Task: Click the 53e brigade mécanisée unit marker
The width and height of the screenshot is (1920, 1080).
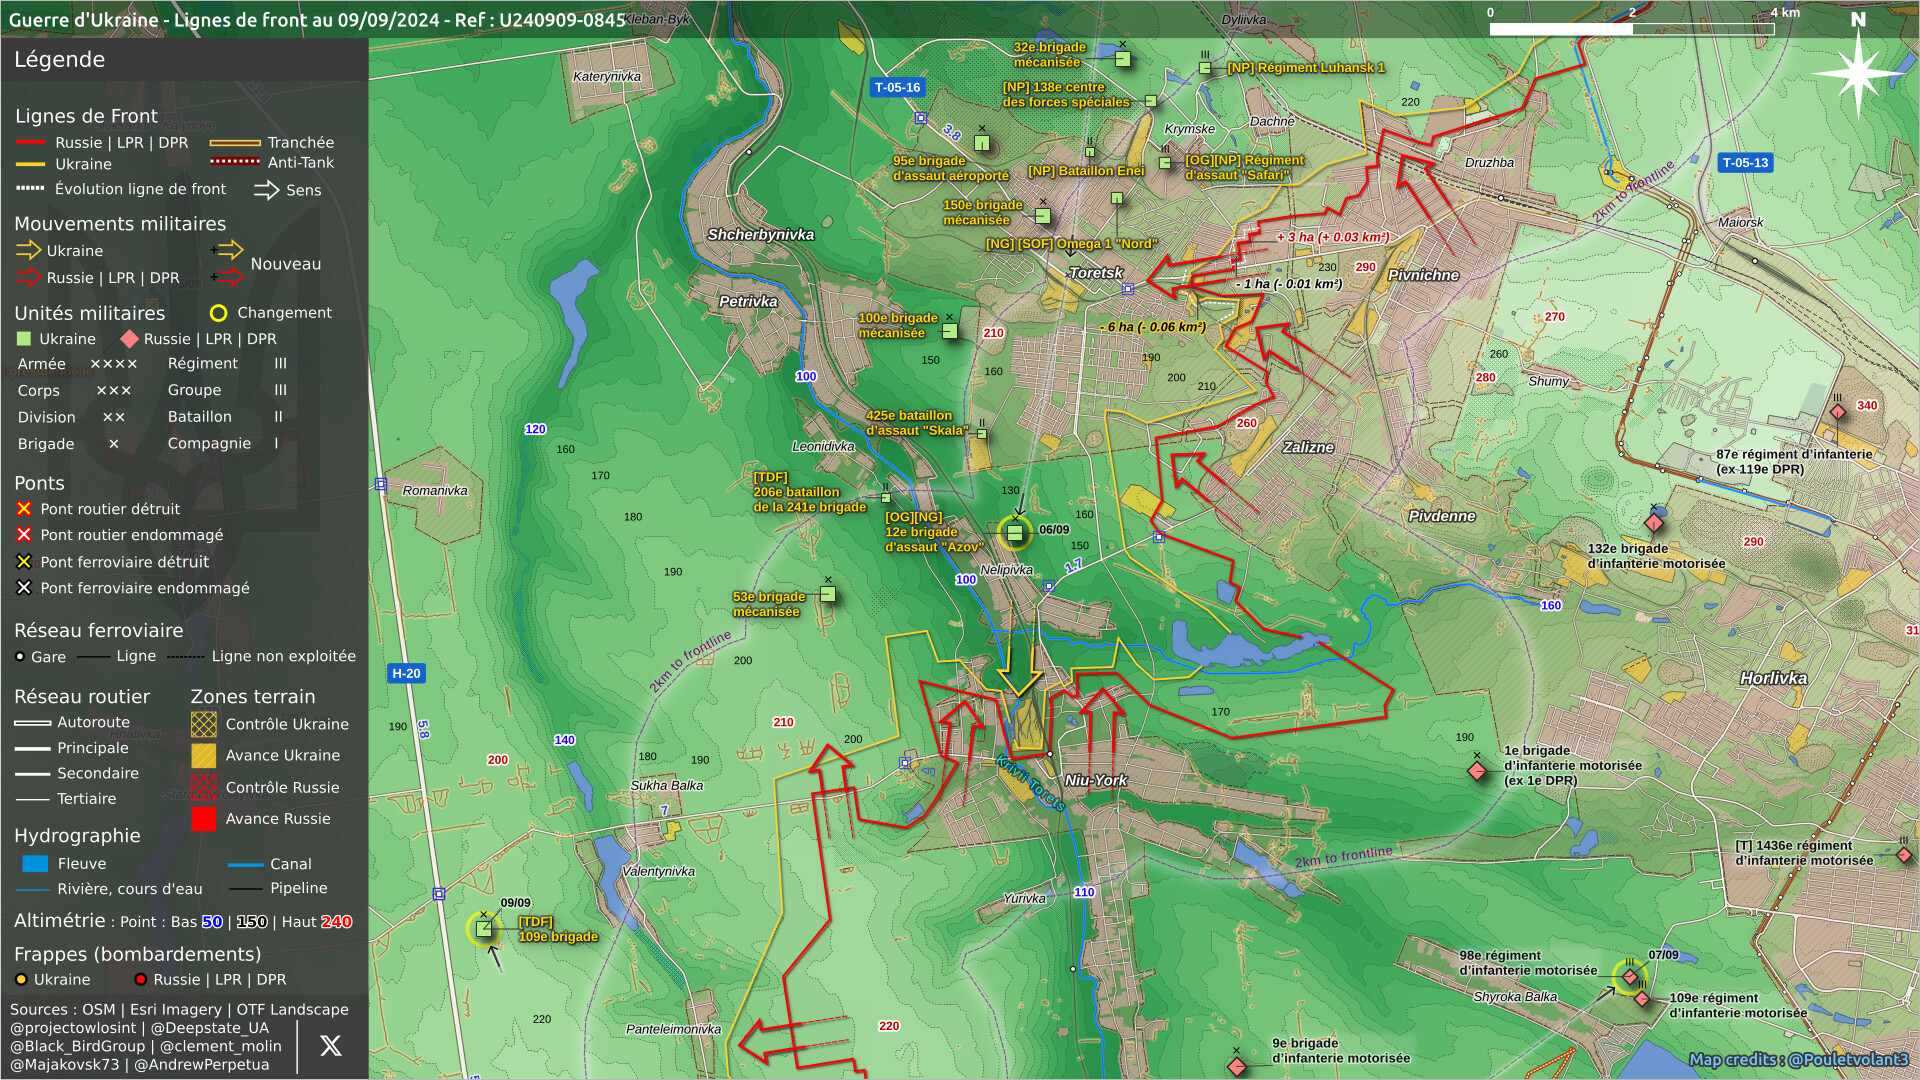Action: coord(828,594)
